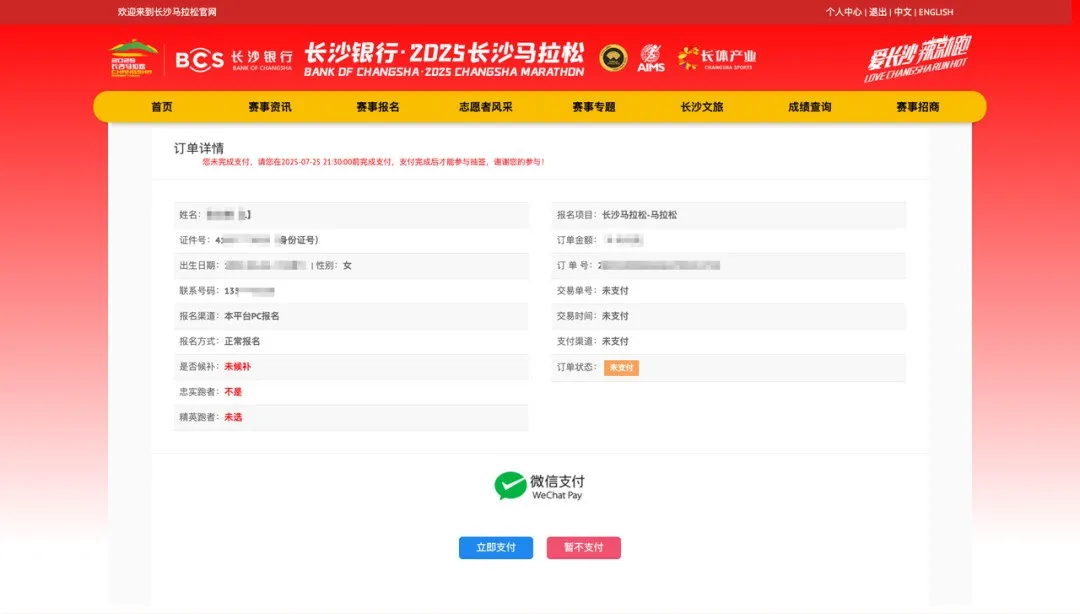Go to 赛事报名 registration menu

pyautogui.click(x=377, y=107)
